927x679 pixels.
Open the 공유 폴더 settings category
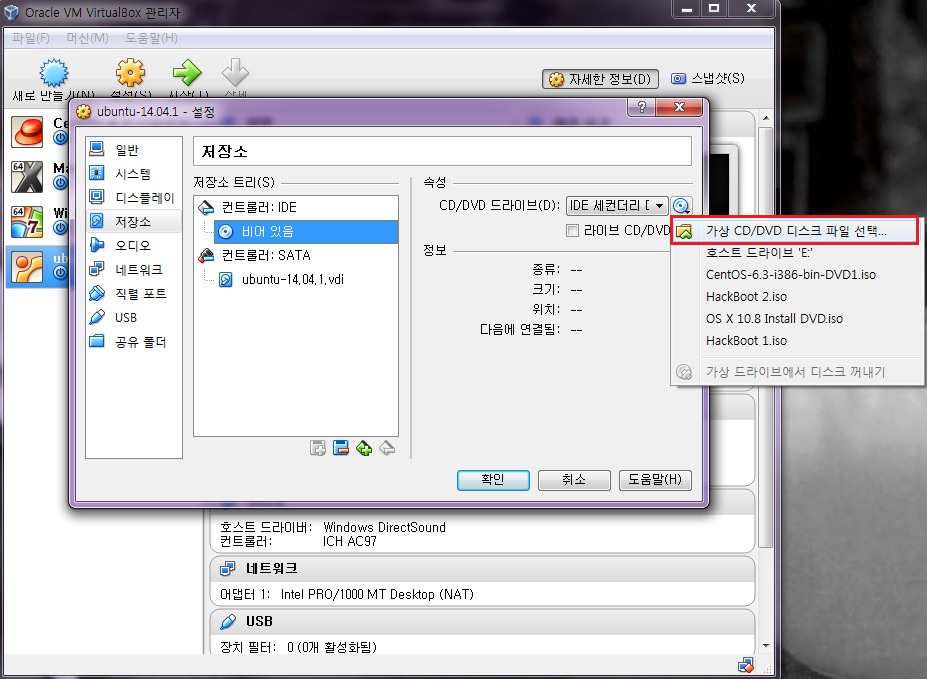click(140, 342)
